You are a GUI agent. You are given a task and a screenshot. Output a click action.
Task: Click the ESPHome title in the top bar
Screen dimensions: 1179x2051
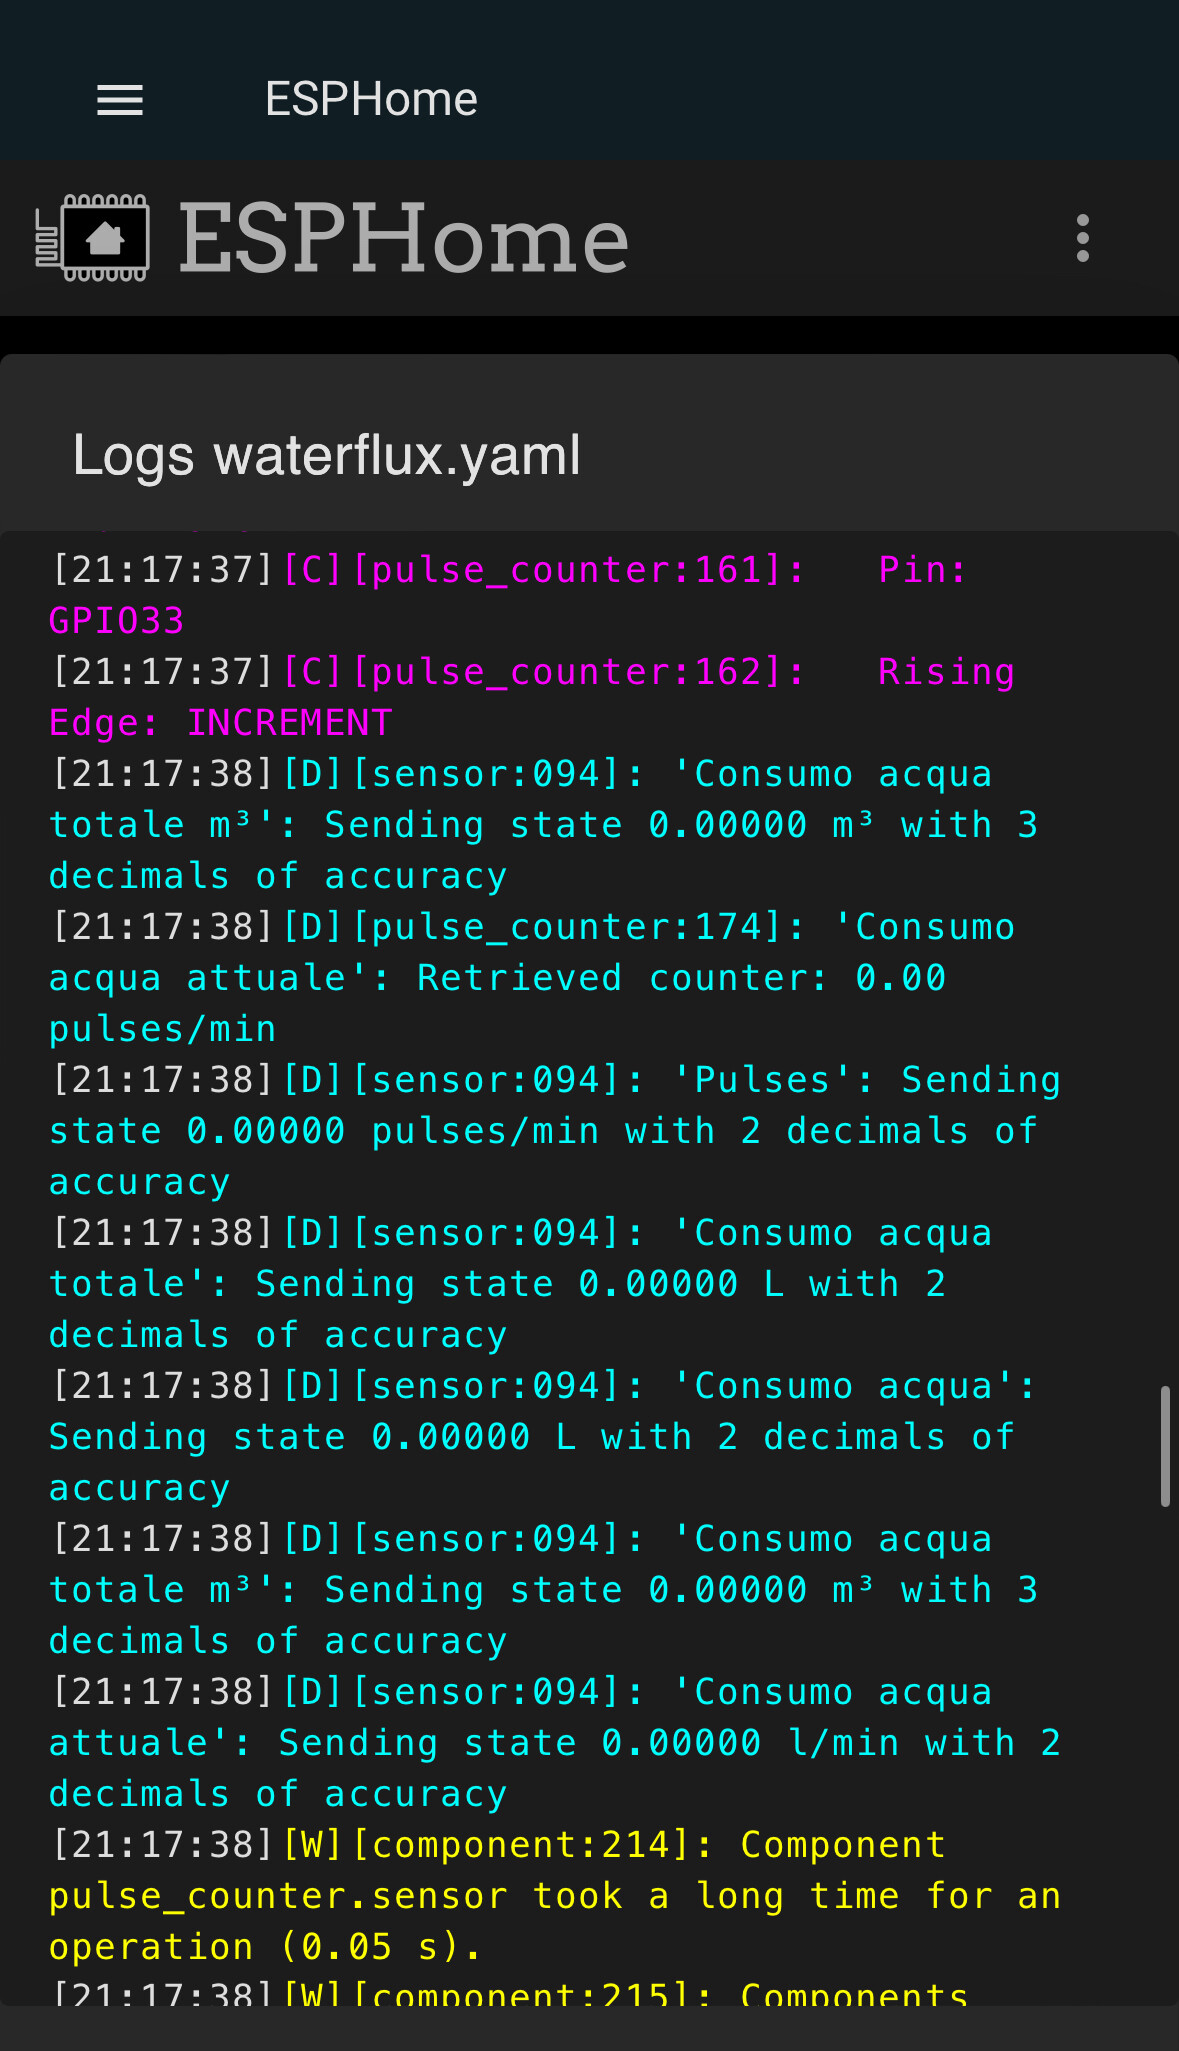[371, 98]
